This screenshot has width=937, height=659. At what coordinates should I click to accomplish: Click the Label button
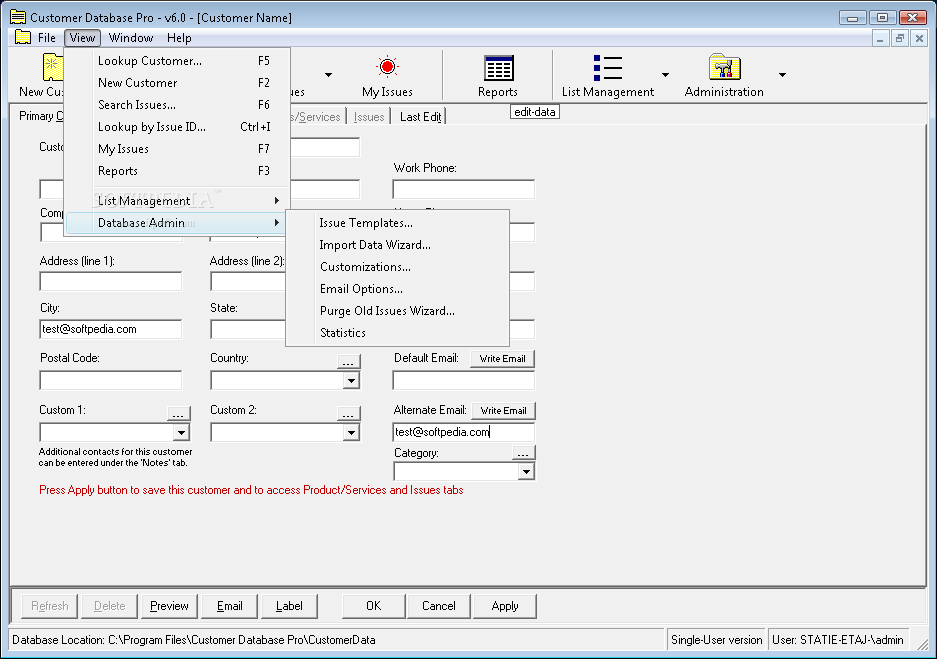(x=289, y=606)
